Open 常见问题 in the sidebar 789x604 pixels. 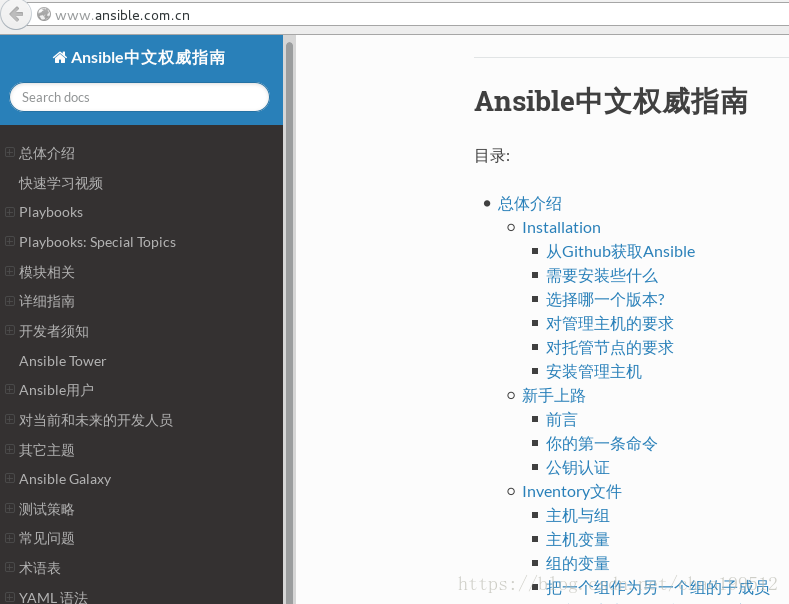47,539
